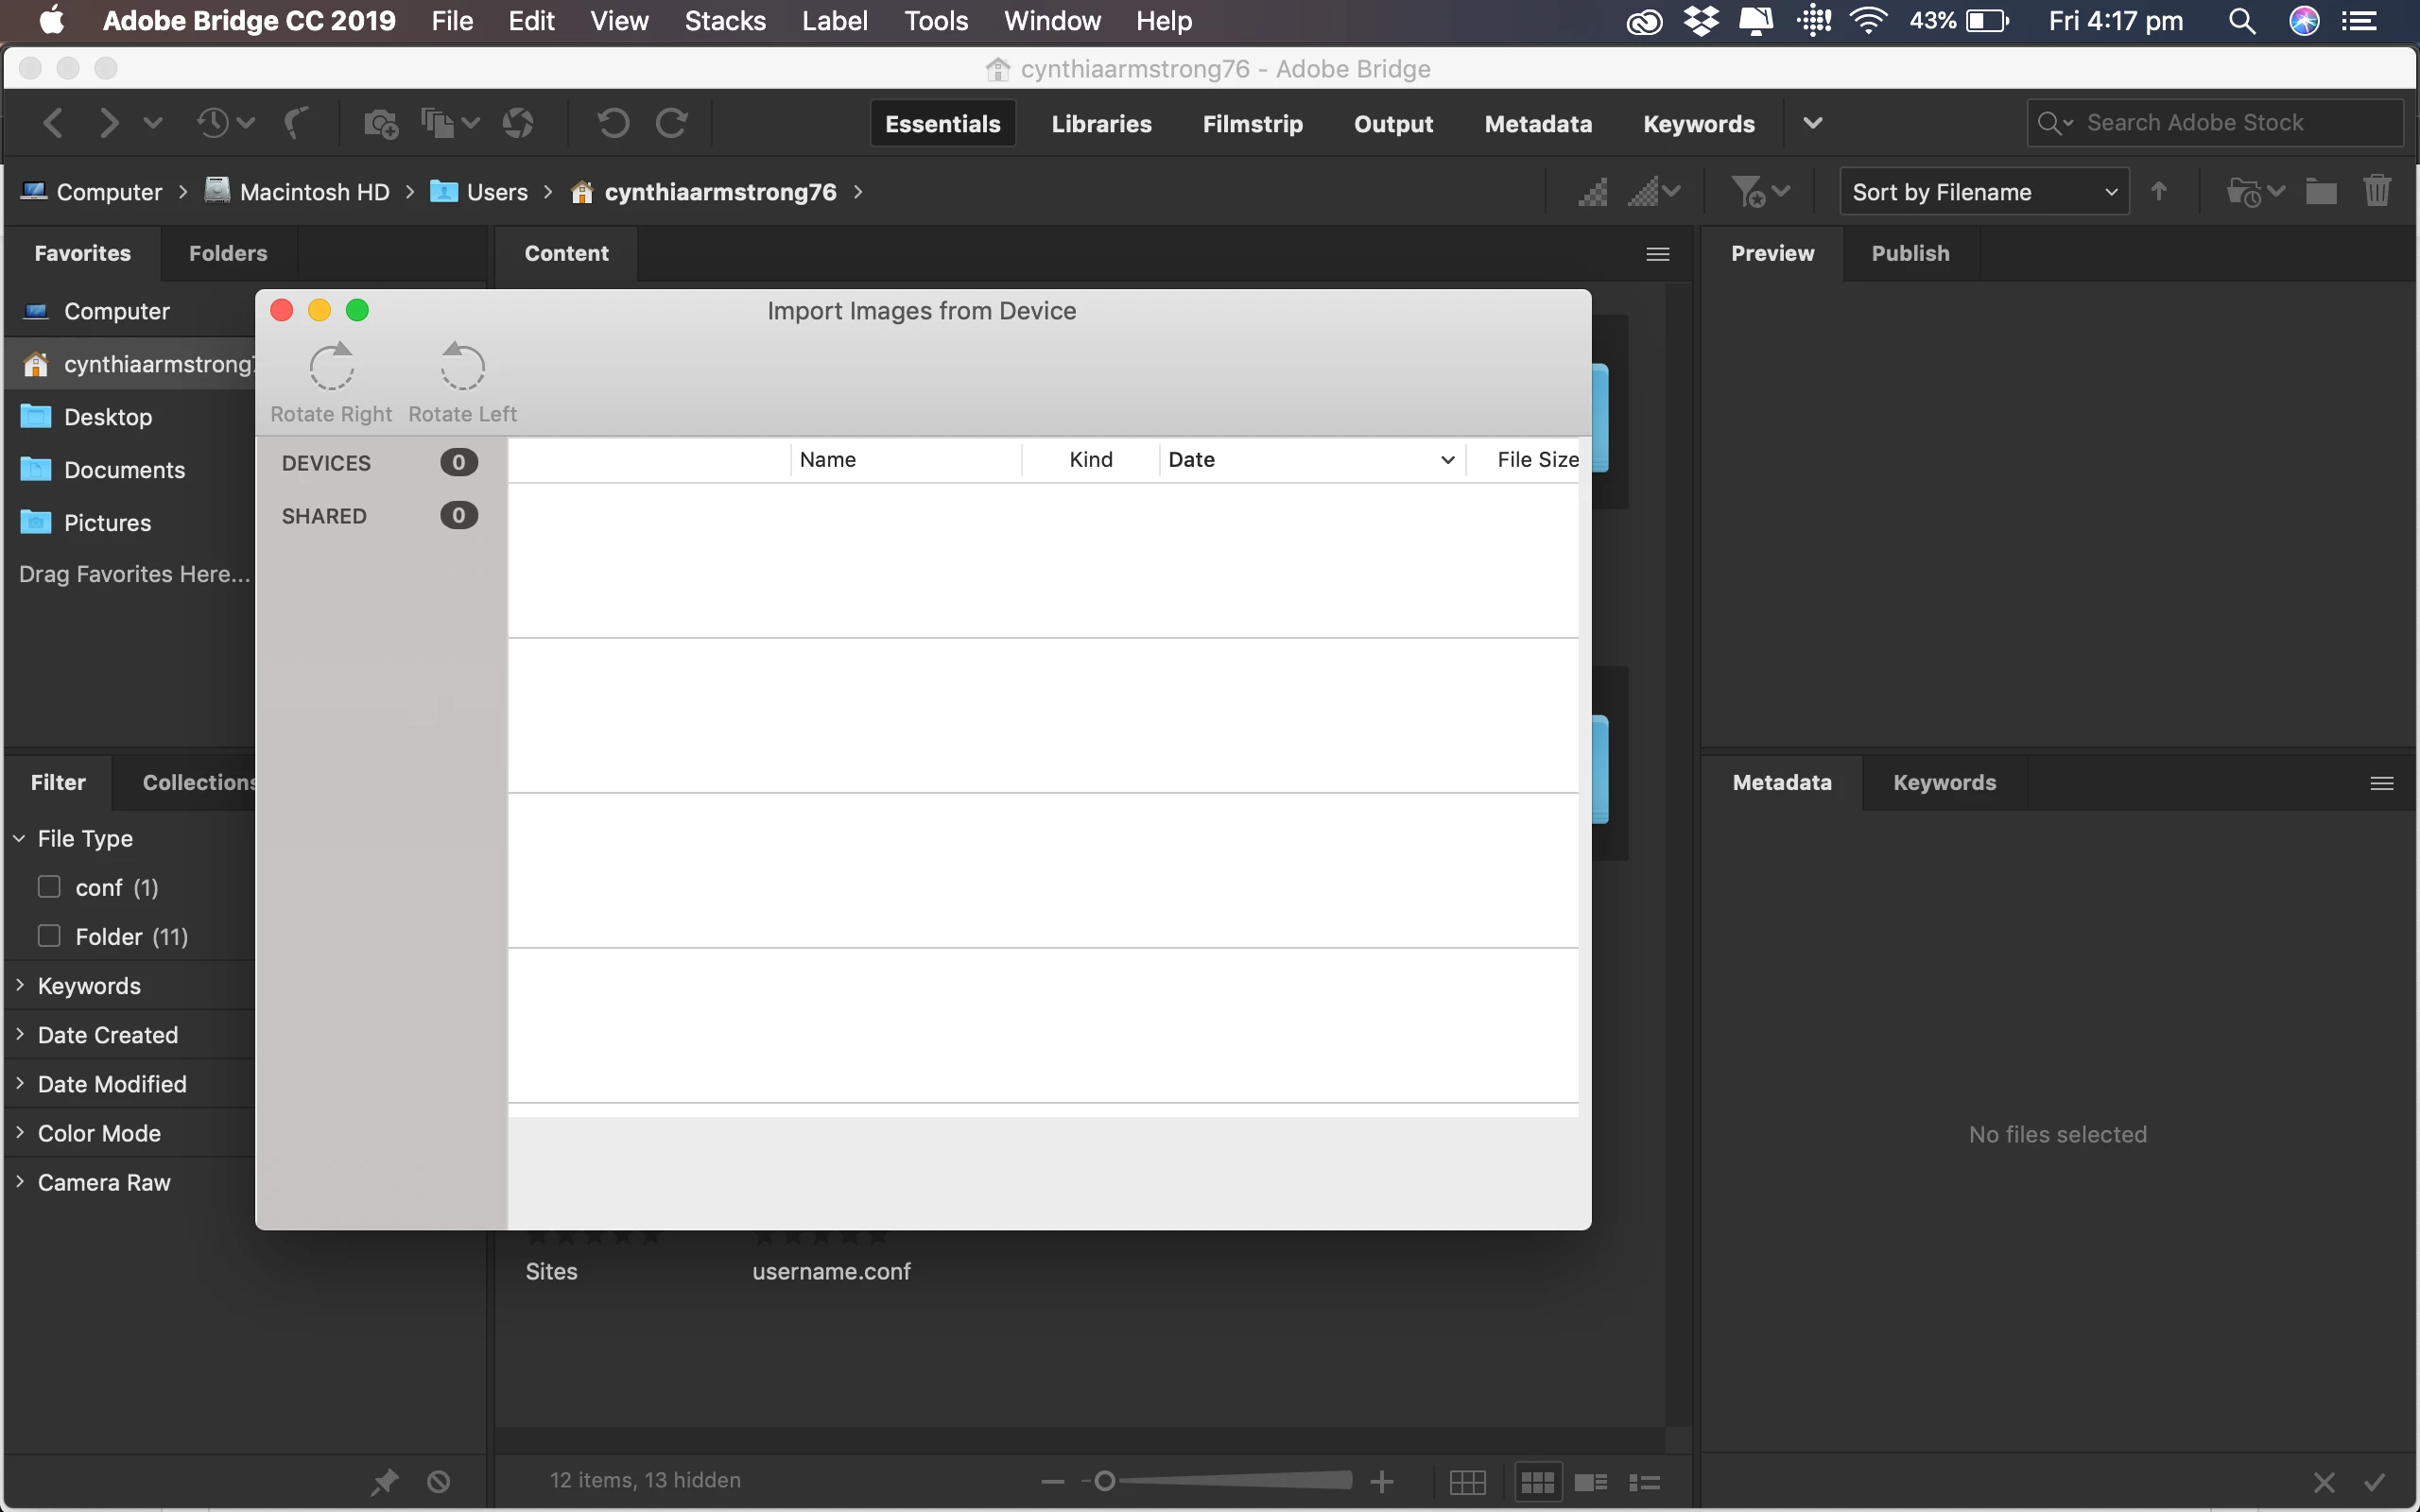Open in Camera Raw aperture icon
Viewport: 2420px width, 1512px height.
(x=518, y=123)
